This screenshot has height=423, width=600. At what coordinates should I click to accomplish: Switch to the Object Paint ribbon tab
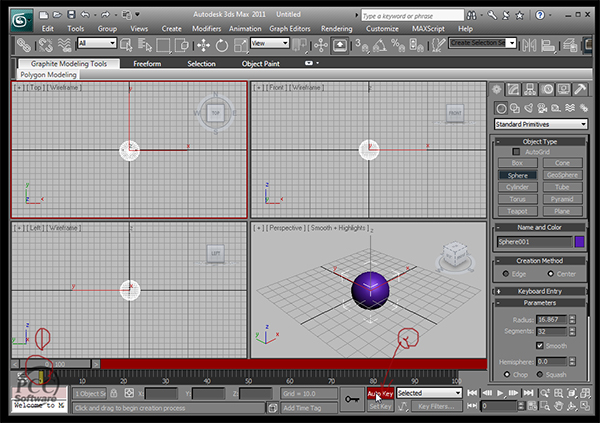point(261,64)
